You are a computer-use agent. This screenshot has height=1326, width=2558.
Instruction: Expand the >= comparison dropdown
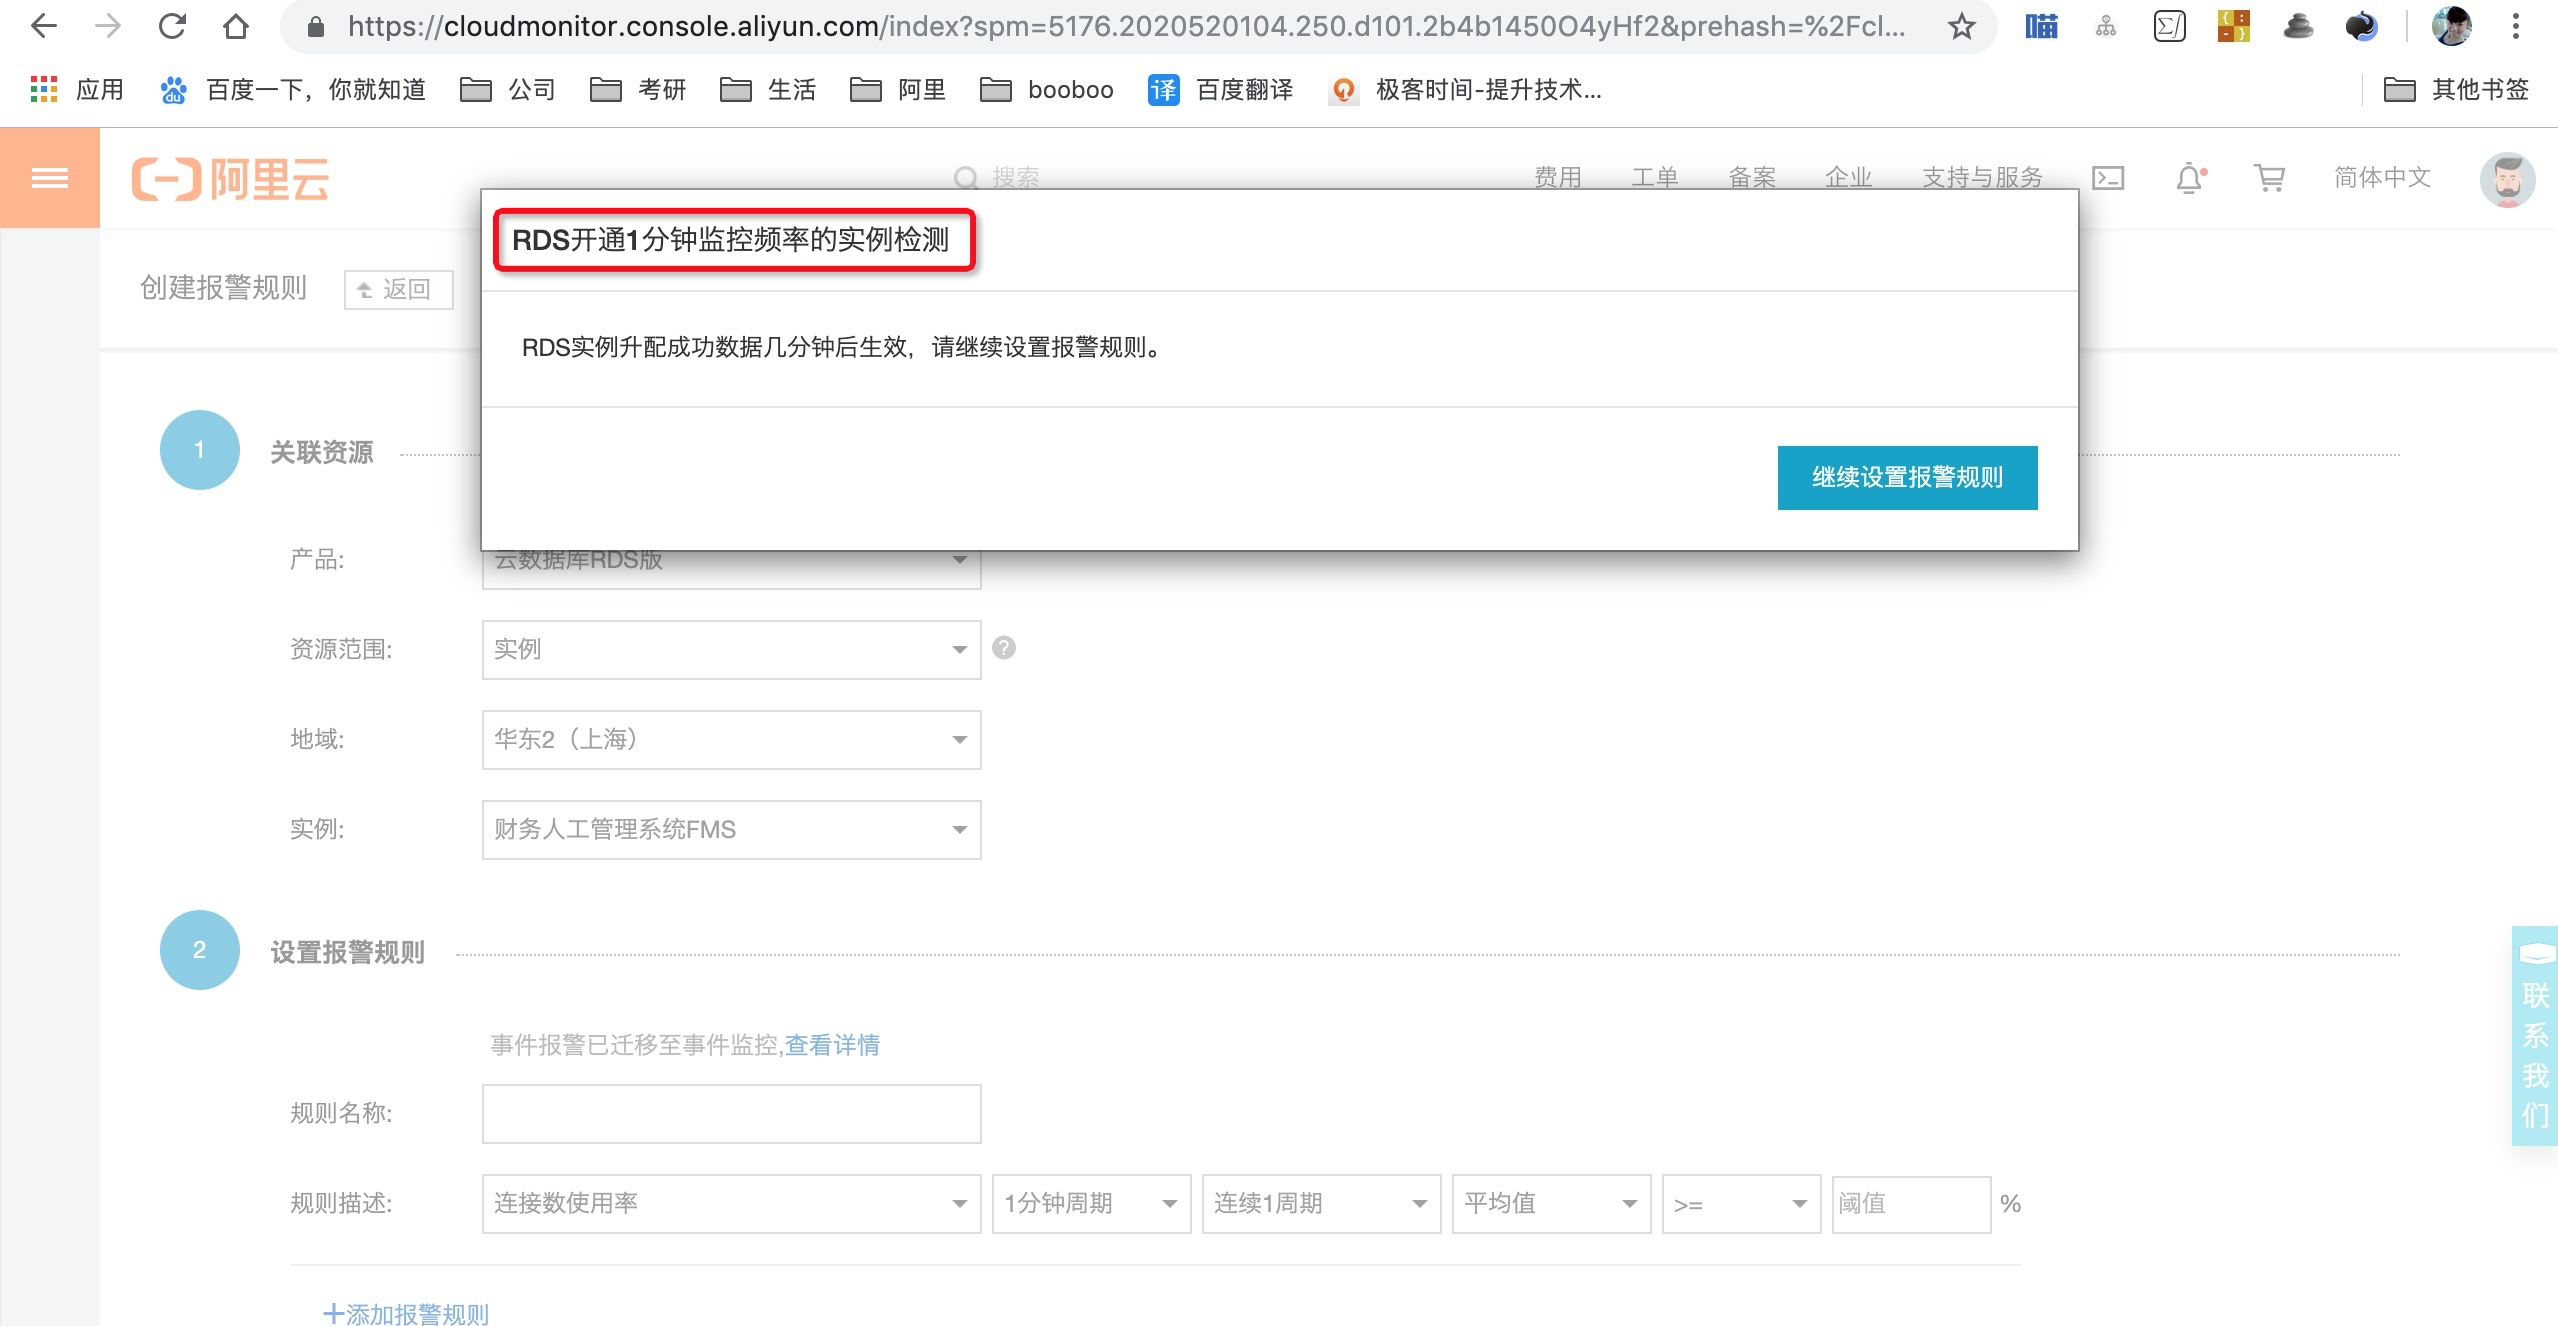[1741, 1204]
